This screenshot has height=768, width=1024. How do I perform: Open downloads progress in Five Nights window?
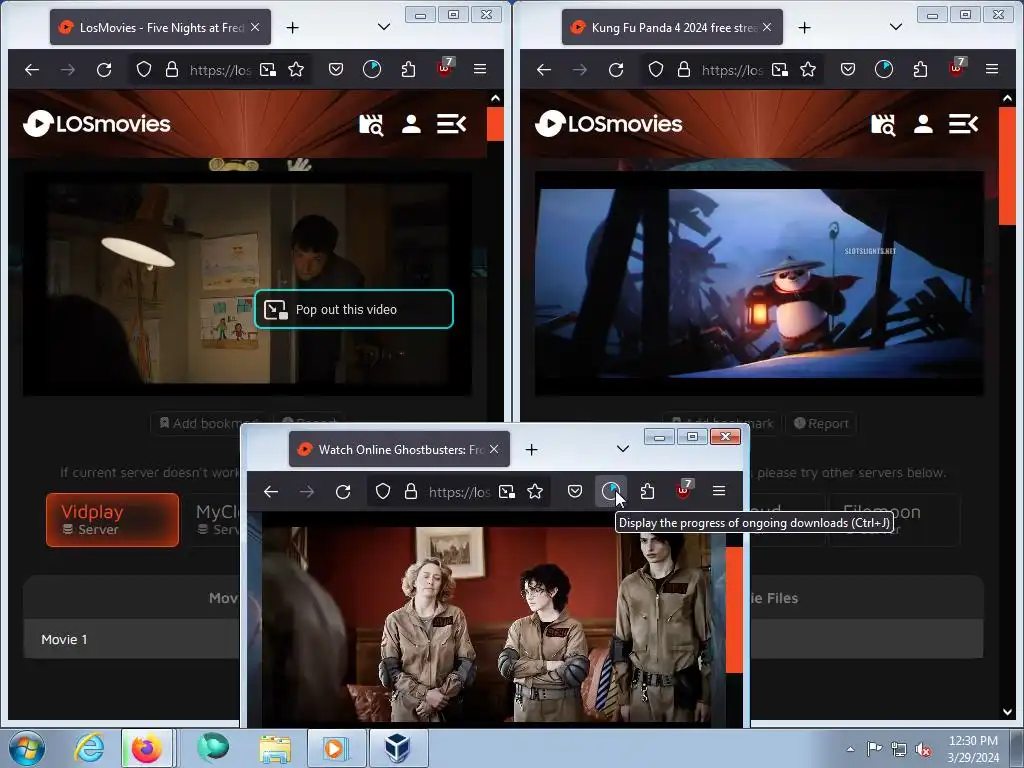[372, 69]
